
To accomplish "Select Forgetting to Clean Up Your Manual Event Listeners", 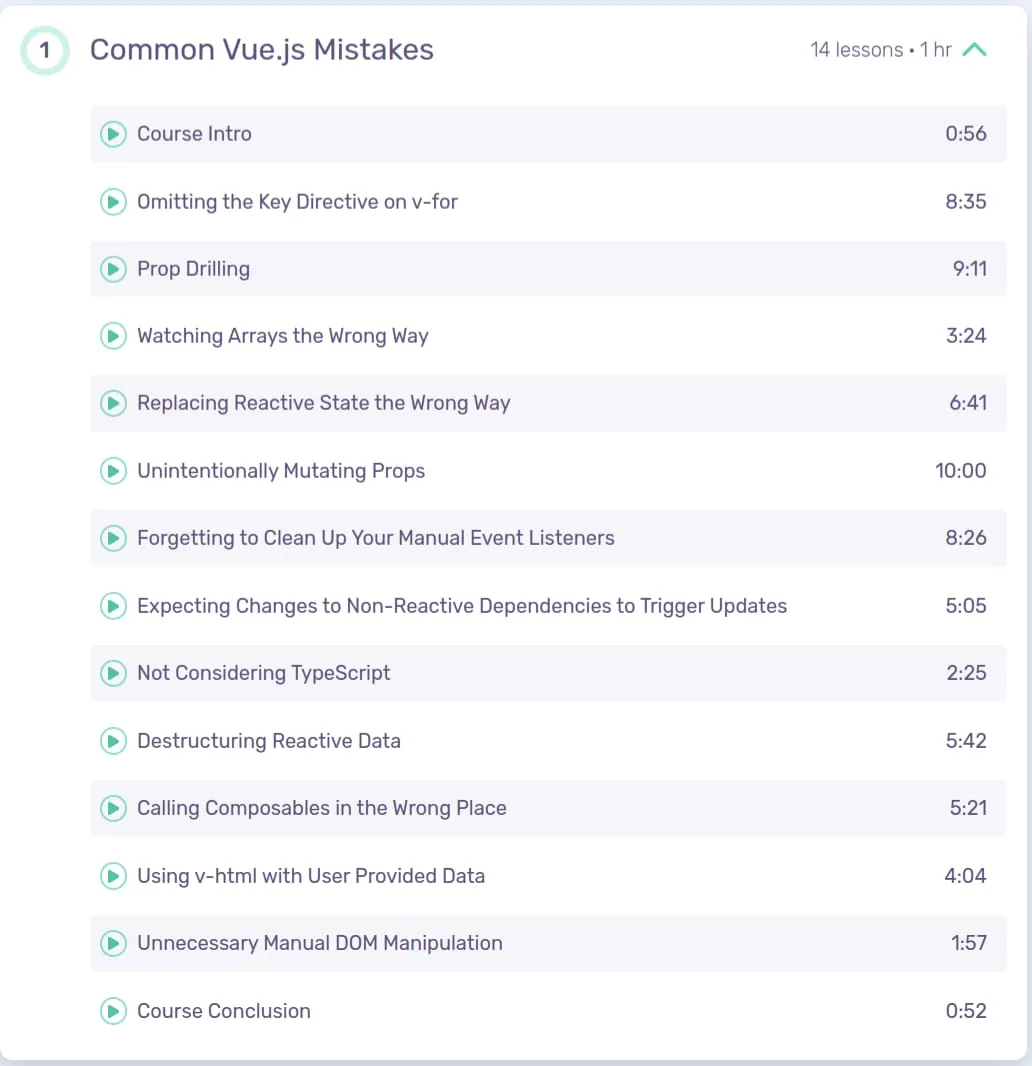I will tap(548, 538).
